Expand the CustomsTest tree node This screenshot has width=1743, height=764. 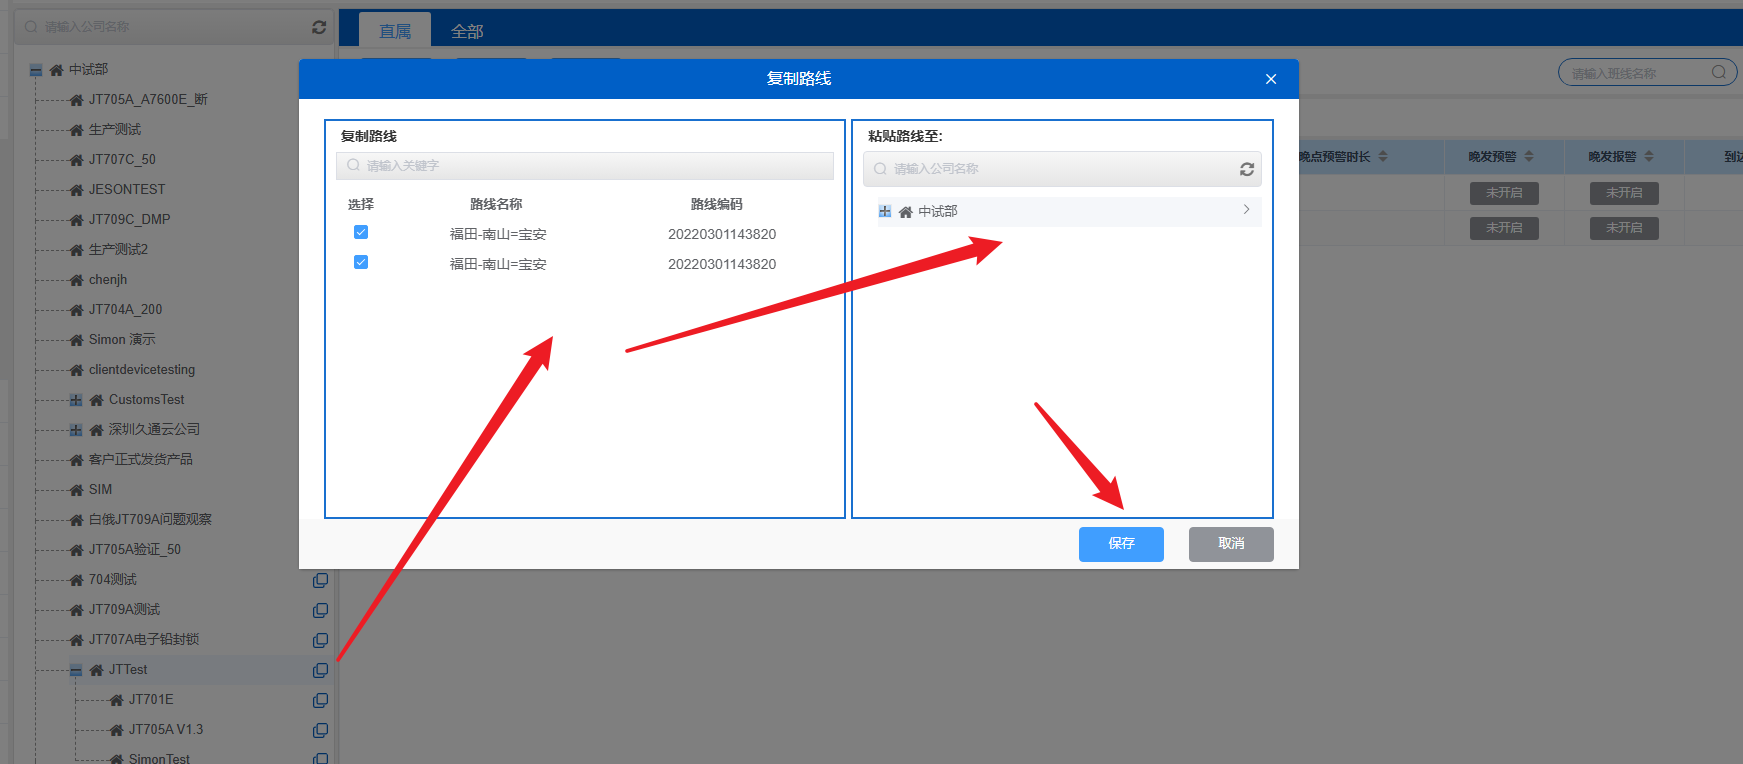point(76,400)
